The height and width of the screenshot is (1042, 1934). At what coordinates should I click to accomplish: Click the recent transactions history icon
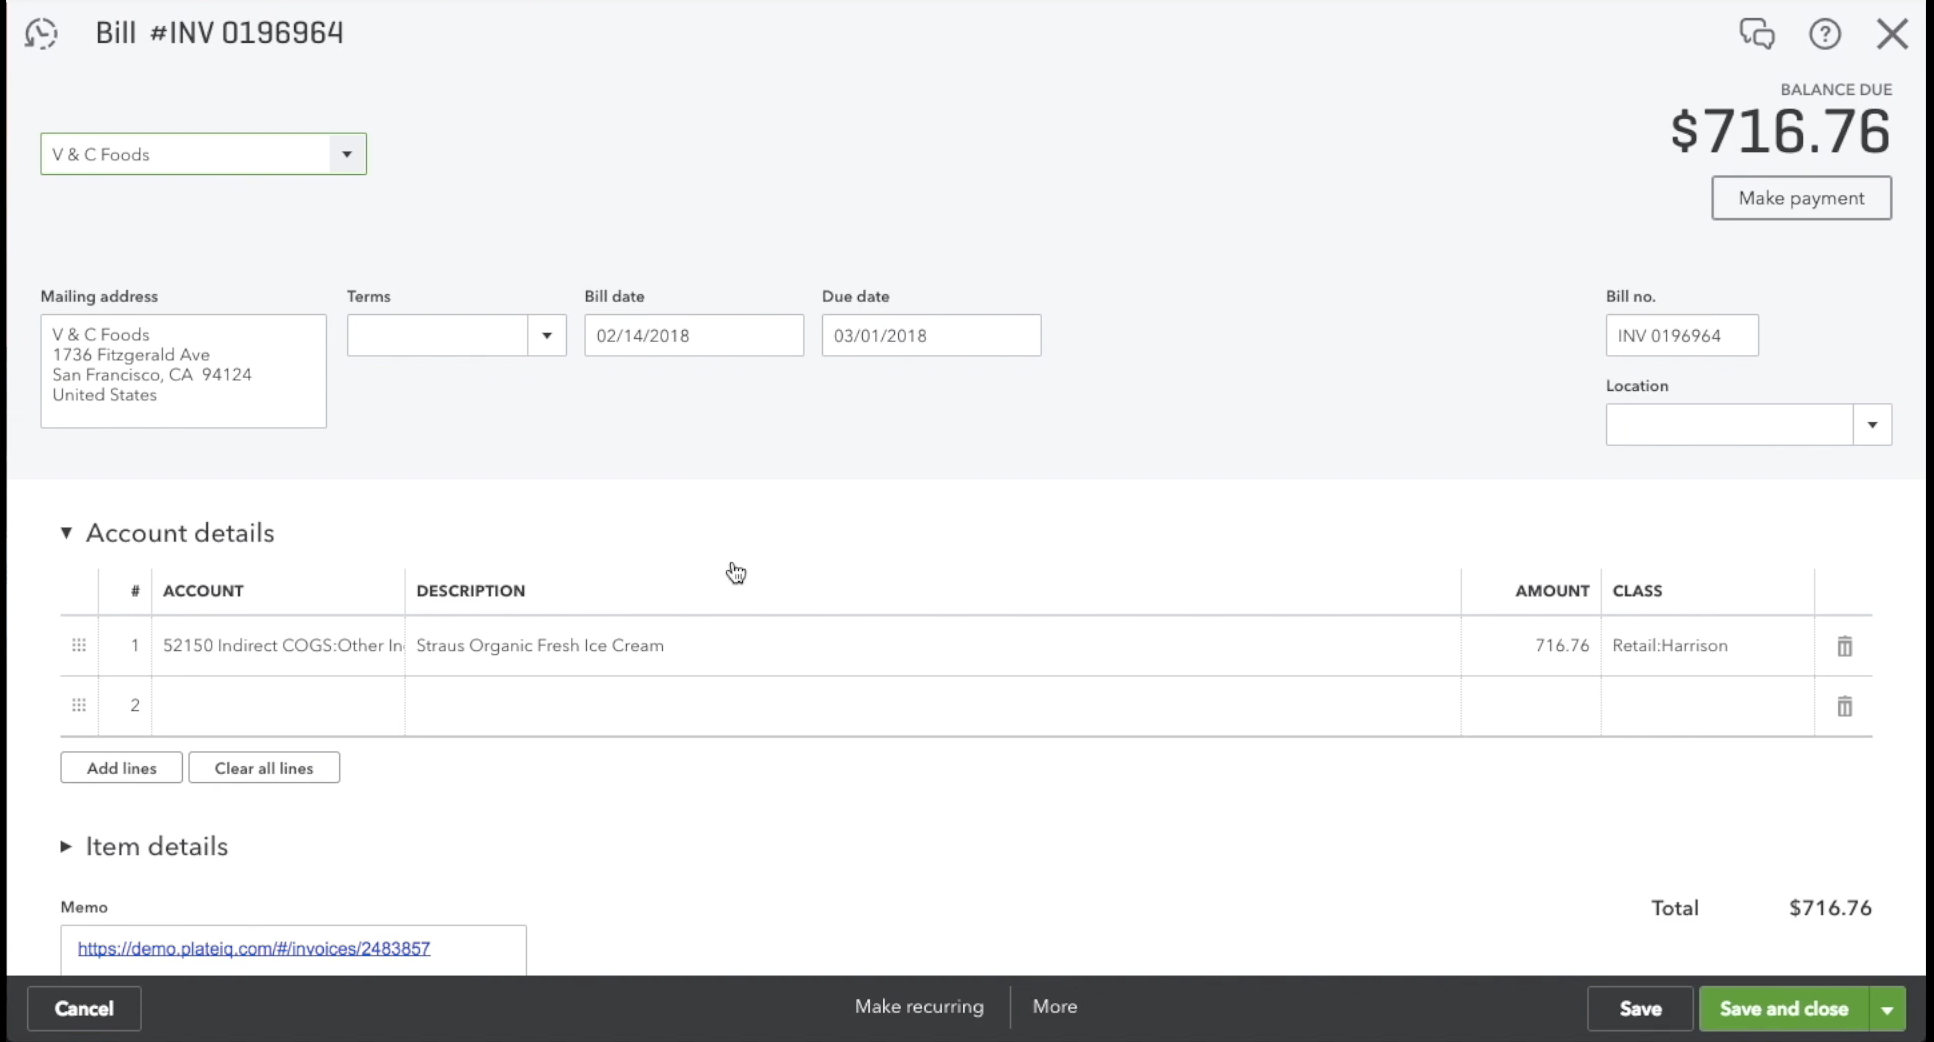click(41, 33)
